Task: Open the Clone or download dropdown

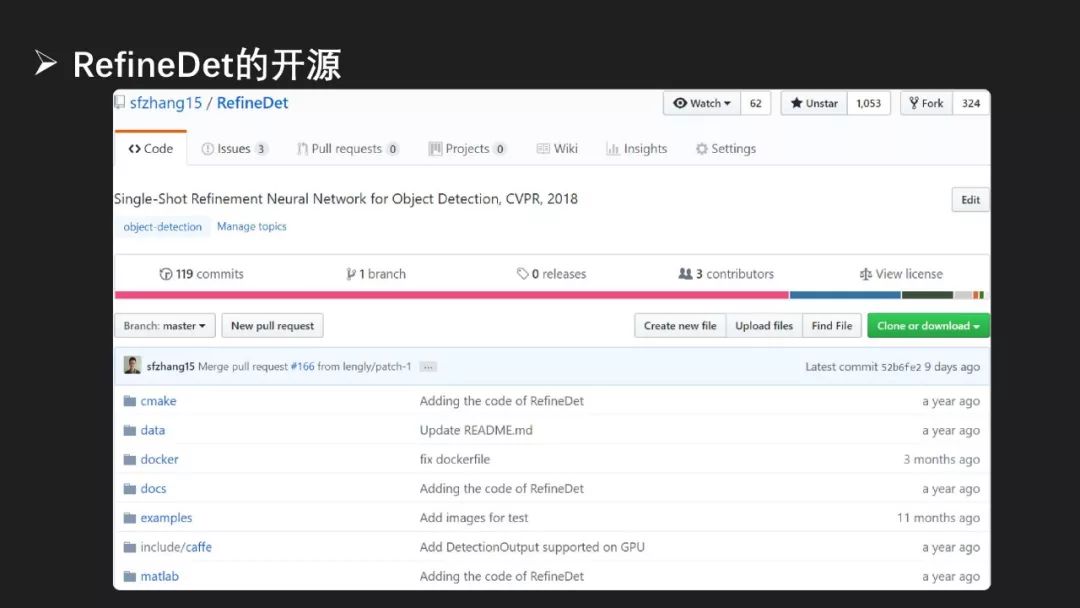Action: (928, 326)
